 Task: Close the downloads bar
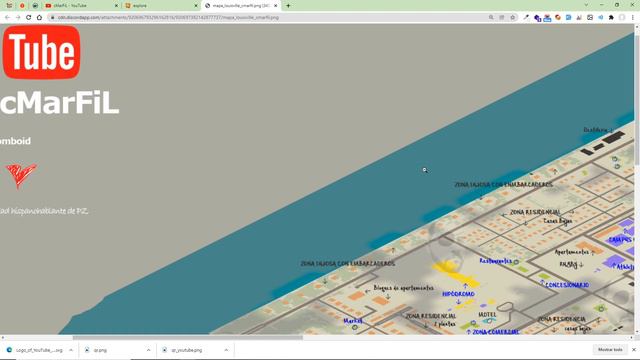(x=634, y=350)
